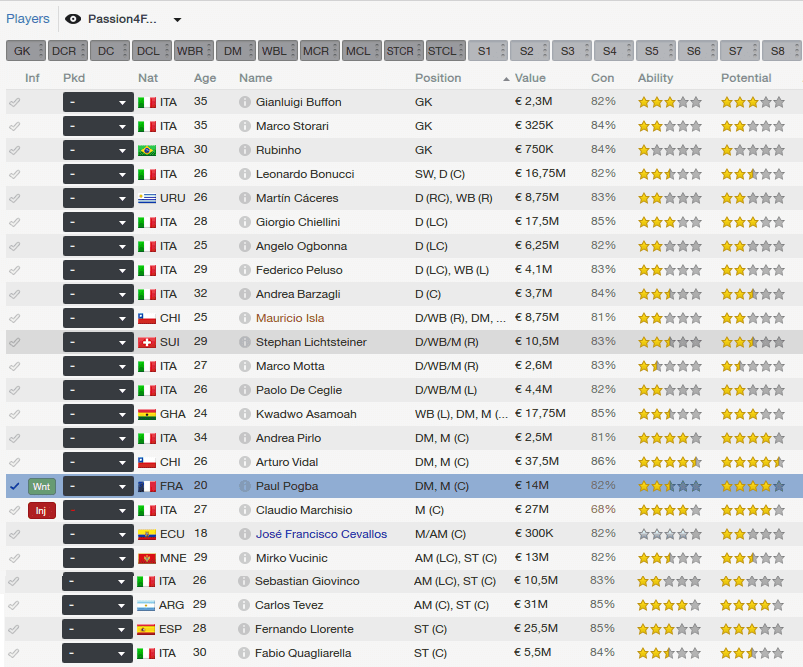Select the GK position slot
This screenshot has height=667, width=803.
pos(26,51)
